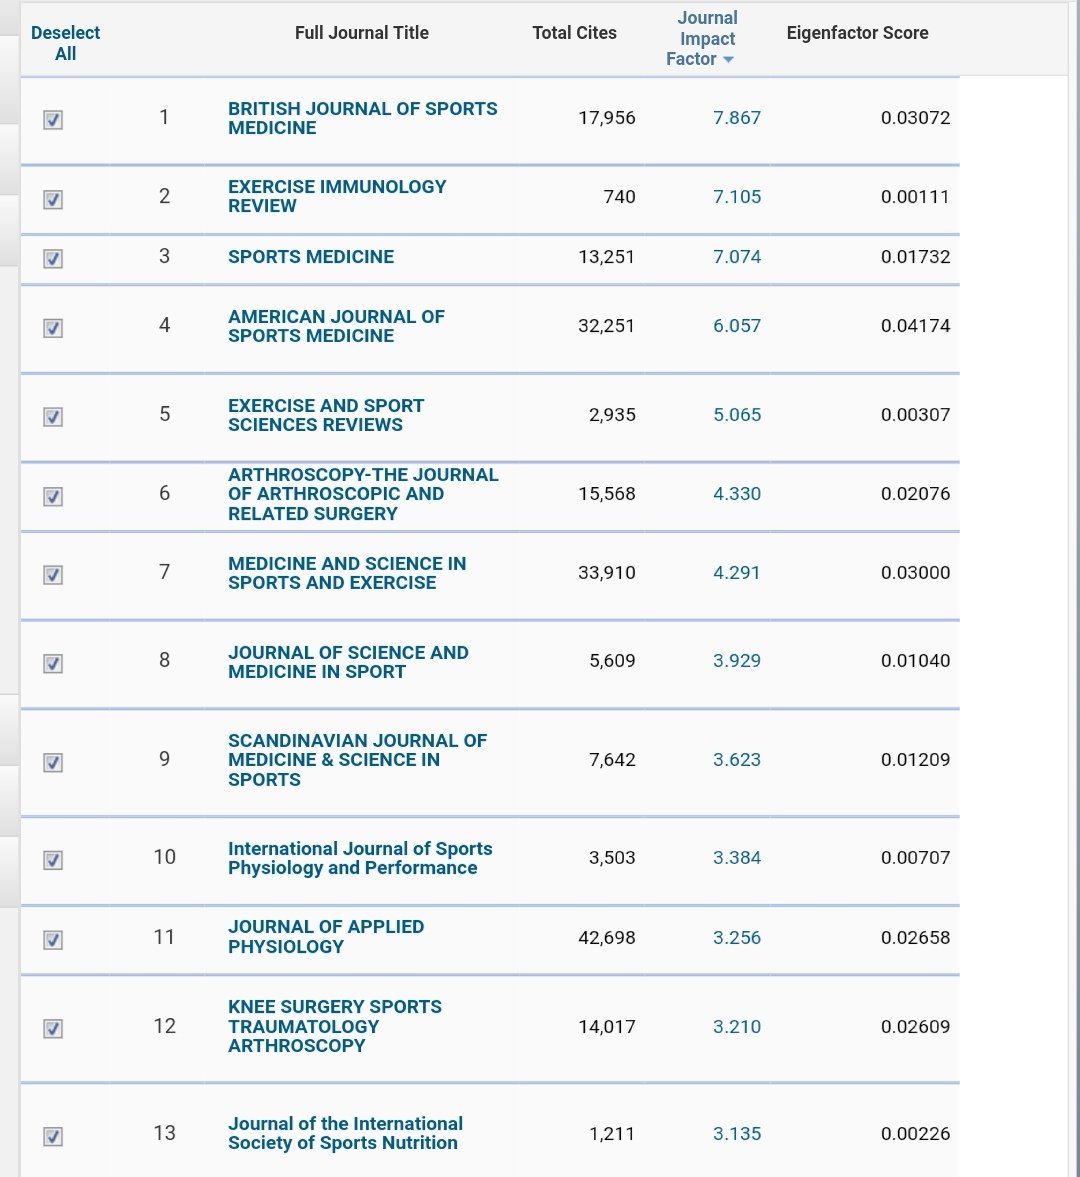This screenshot has height=1177, width=1080.
Task: Uncheck Journal of Applied Physiology checkbox
Action: pos(53,940)
